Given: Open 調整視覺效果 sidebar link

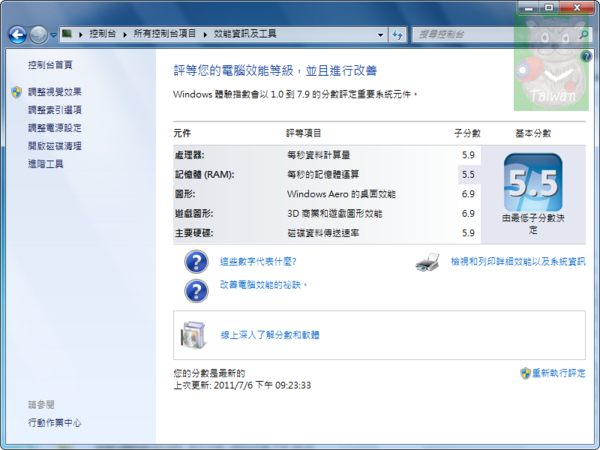Looking at the screenshot, I should 55,92.
